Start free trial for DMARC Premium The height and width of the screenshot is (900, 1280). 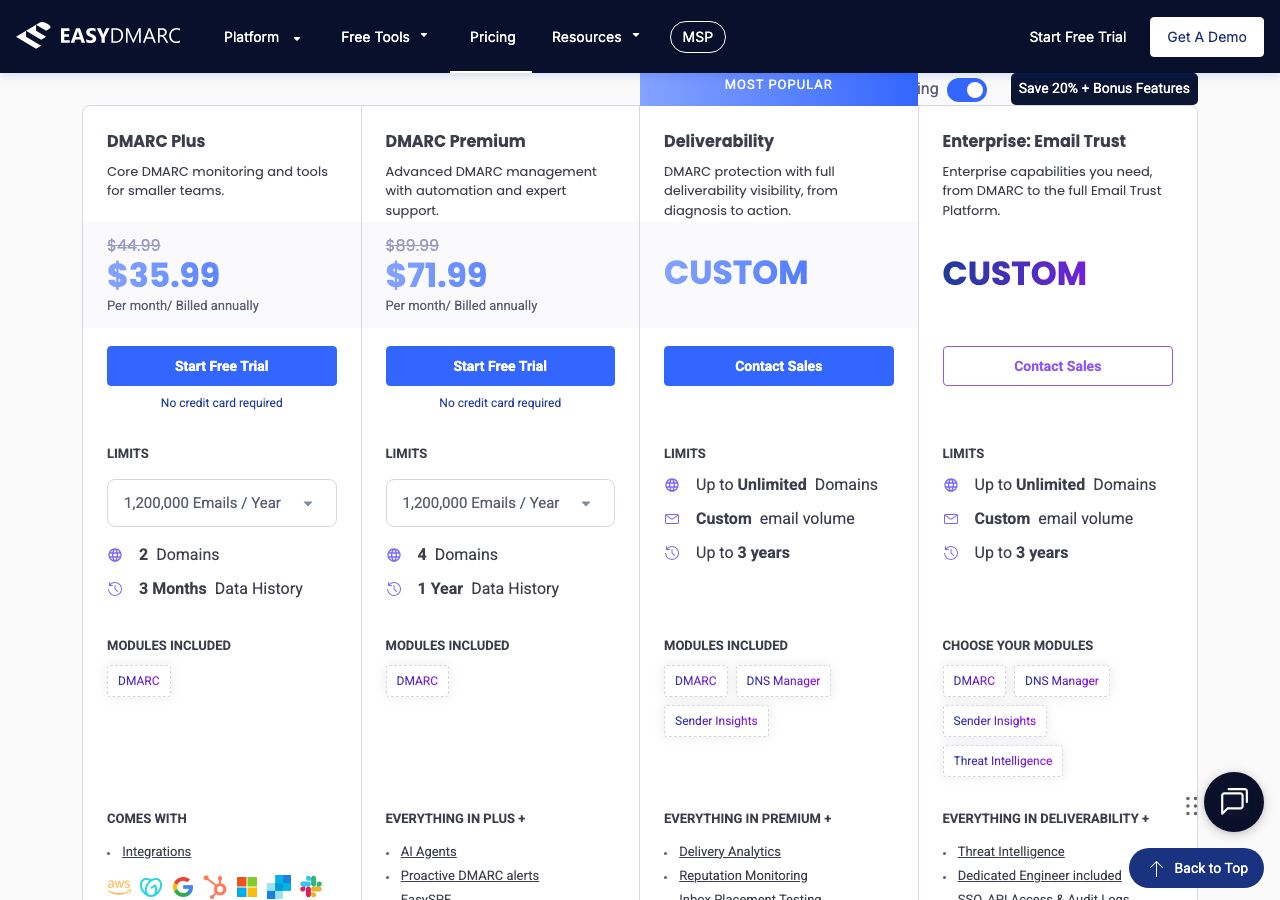pyautogui.click(x=500, y=366)
